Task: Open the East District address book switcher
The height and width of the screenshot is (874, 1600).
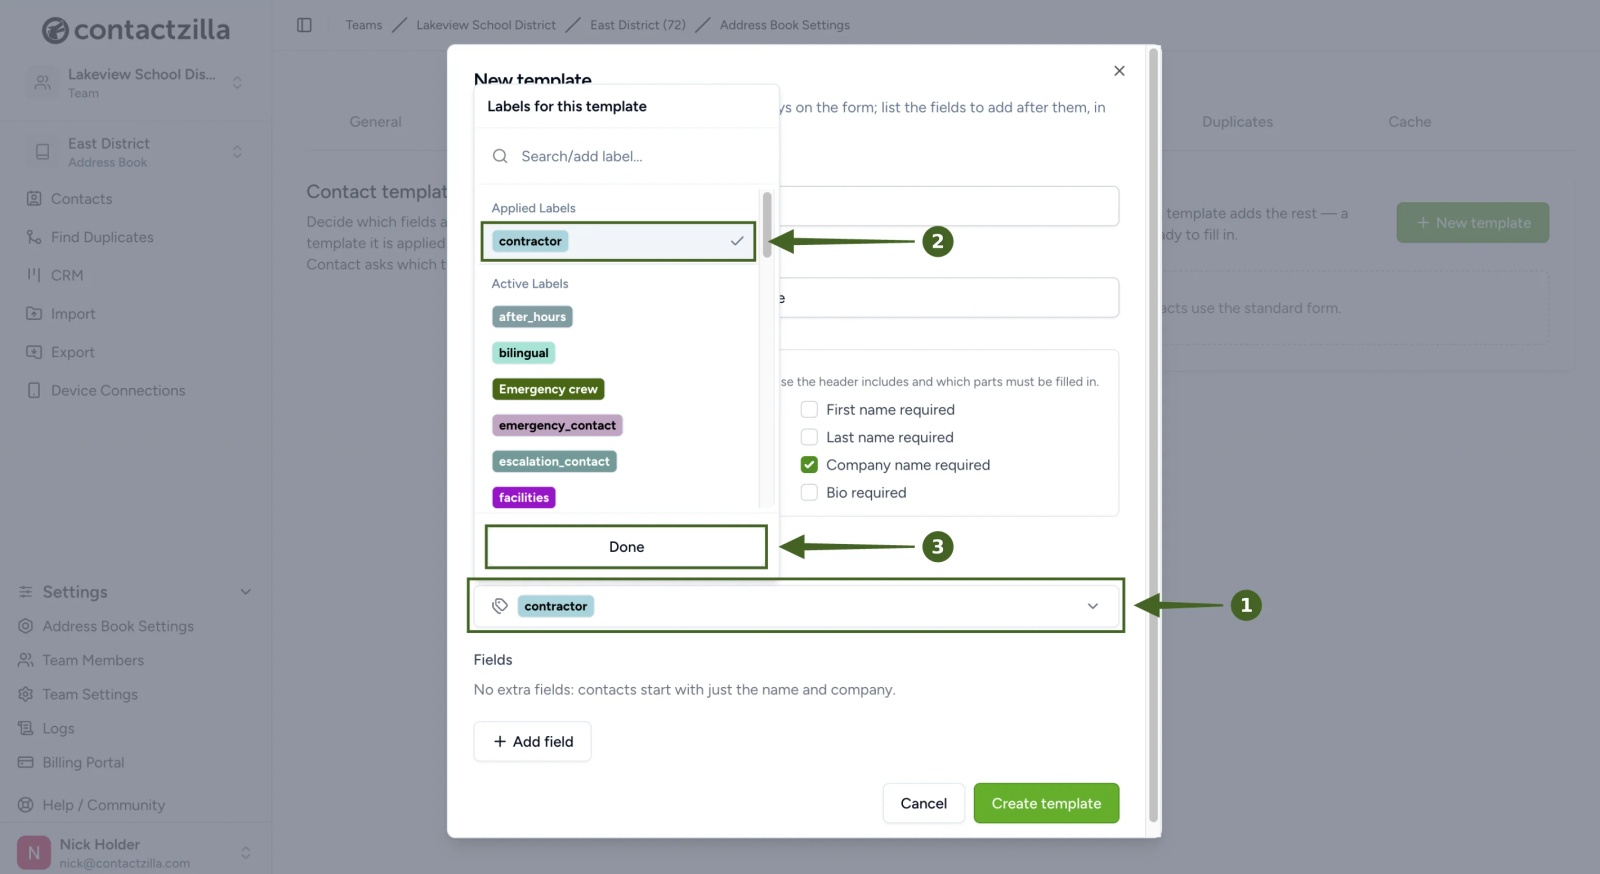Action: (x=137, y=152)
